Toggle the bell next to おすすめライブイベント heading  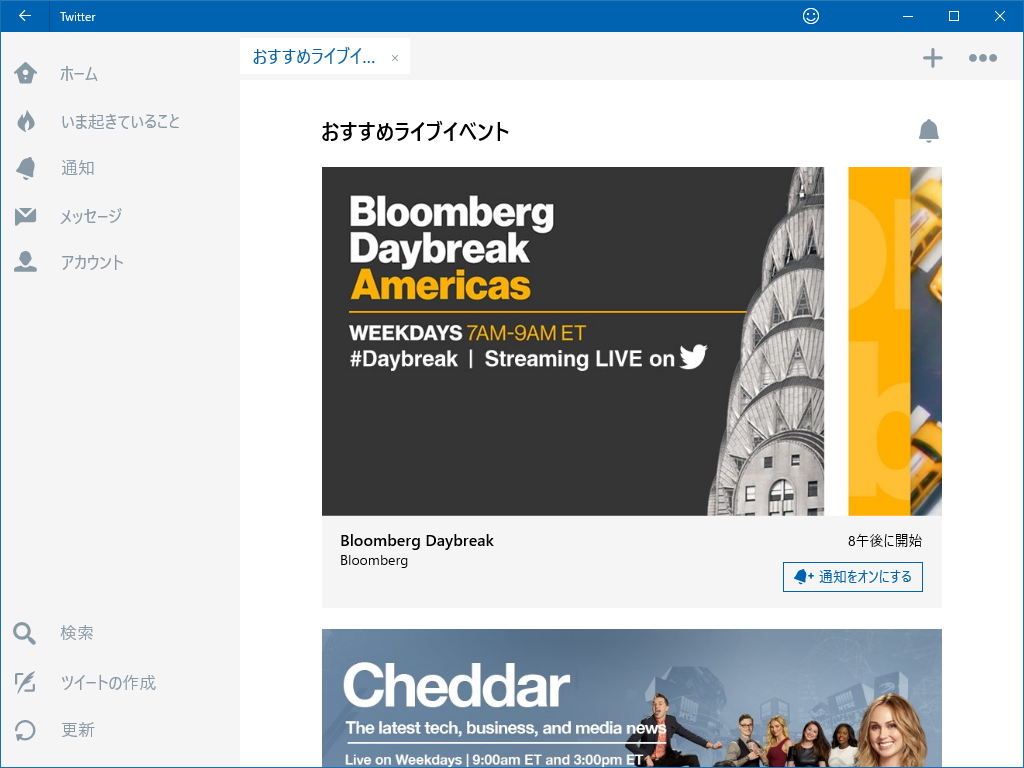[x=928, y=131]
